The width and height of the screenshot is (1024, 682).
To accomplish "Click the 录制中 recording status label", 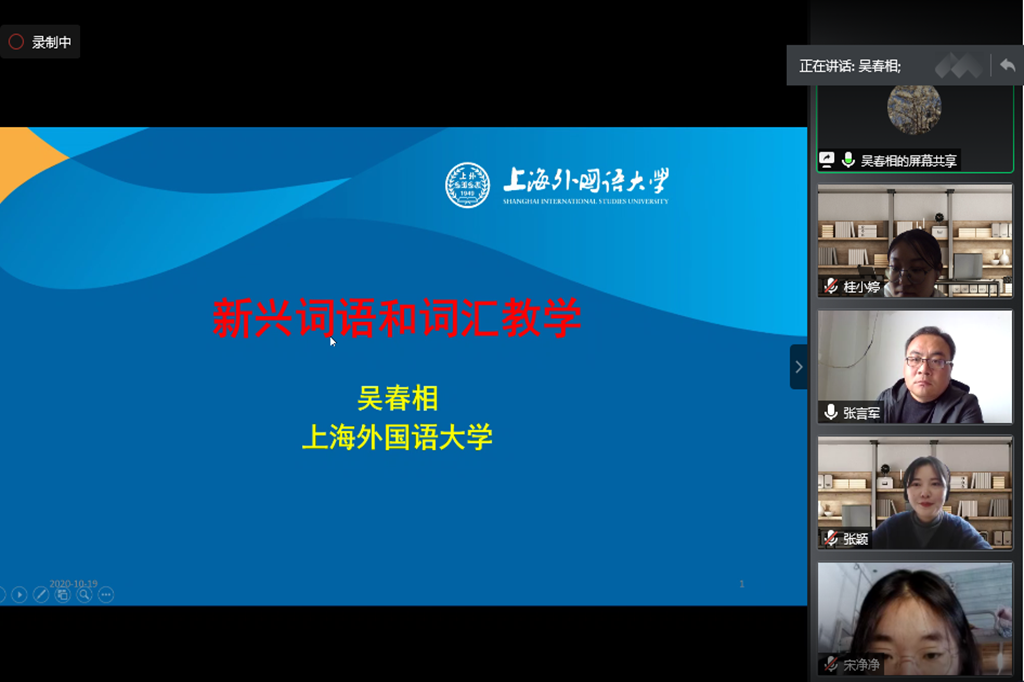I will 52,42.
